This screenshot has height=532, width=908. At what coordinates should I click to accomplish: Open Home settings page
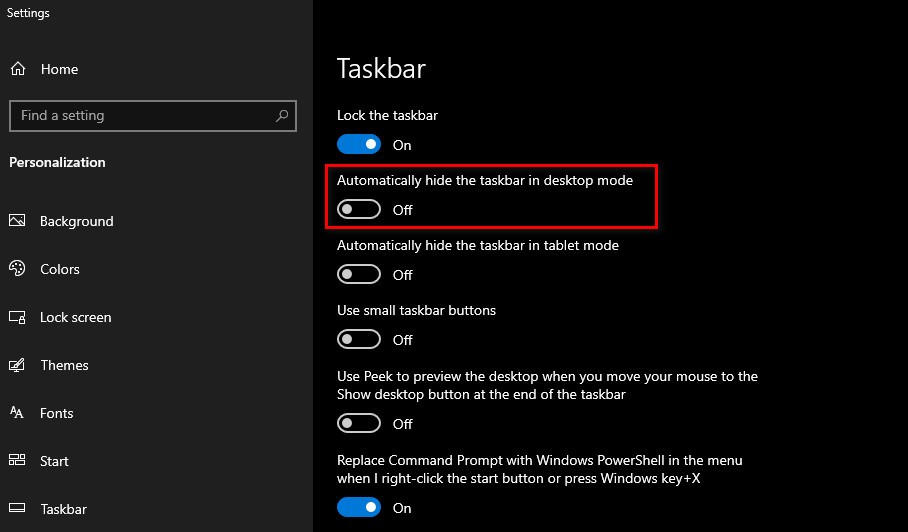pos(59,69)
